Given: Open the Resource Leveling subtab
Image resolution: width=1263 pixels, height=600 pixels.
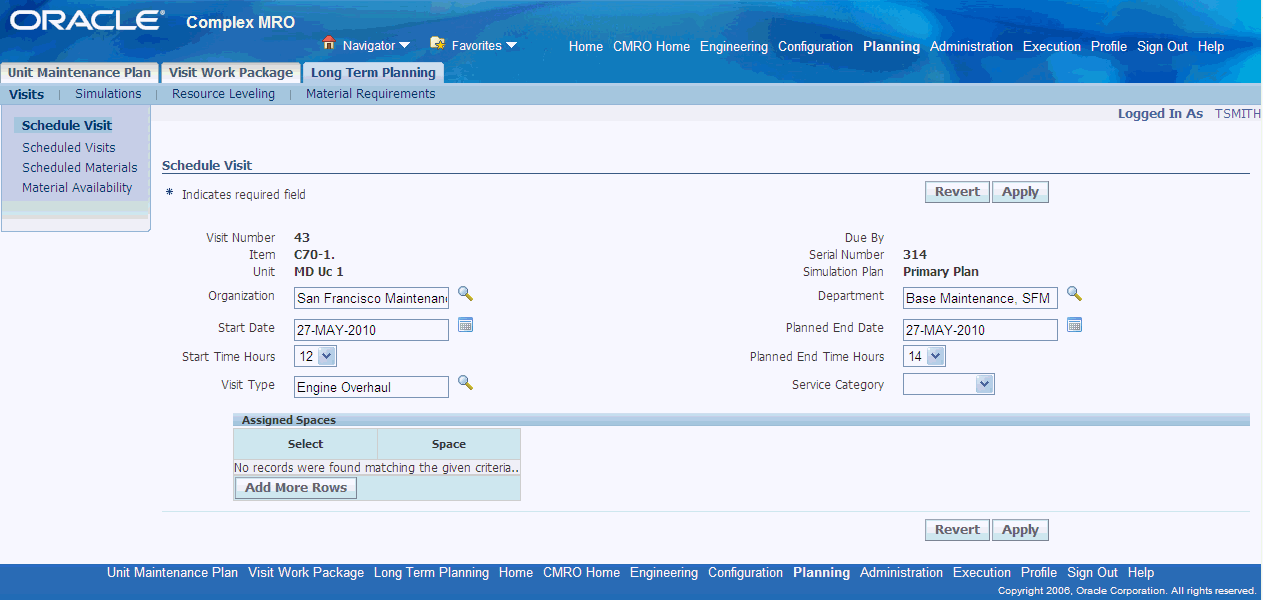Looking at the screenshot, I should click(x=223, y=94).
